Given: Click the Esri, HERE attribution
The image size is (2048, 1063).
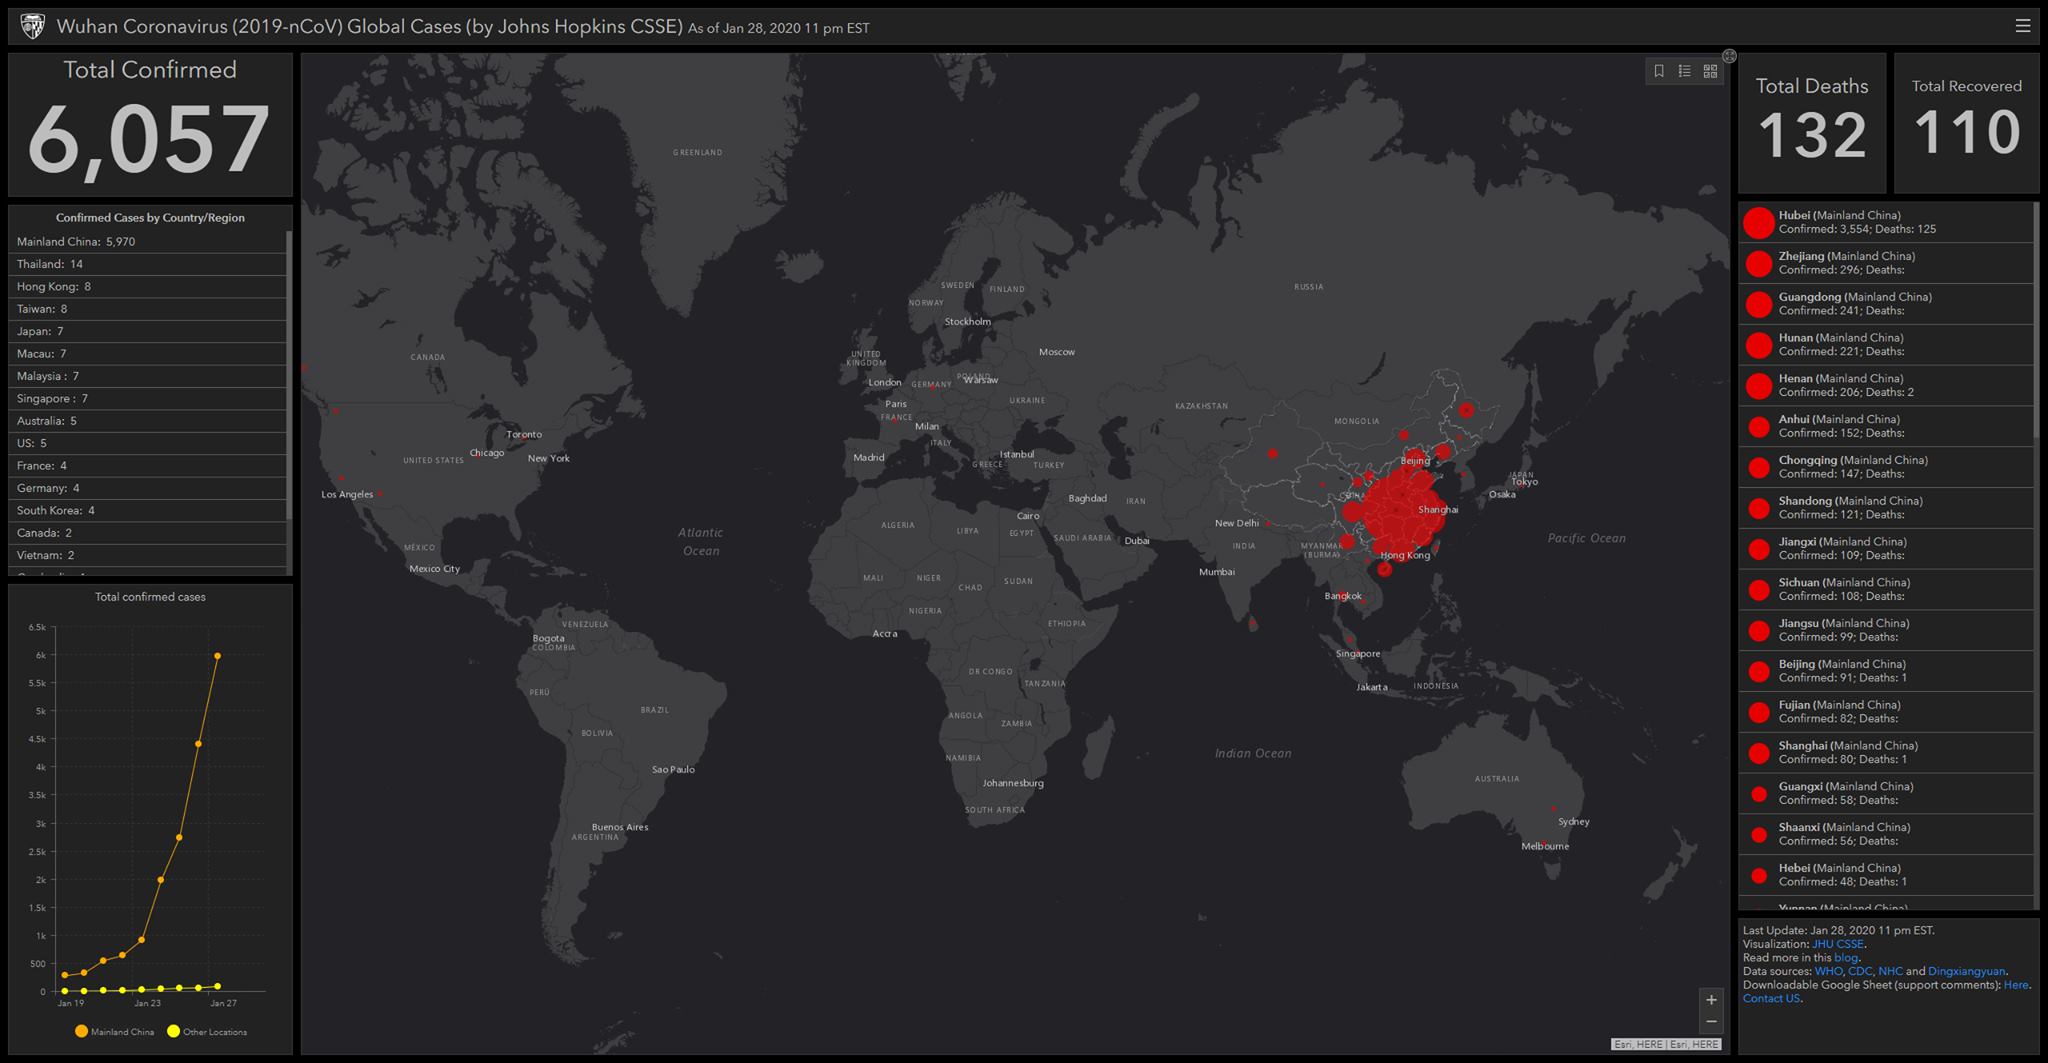Looking at the screenshot, I should (1666, 1044).
